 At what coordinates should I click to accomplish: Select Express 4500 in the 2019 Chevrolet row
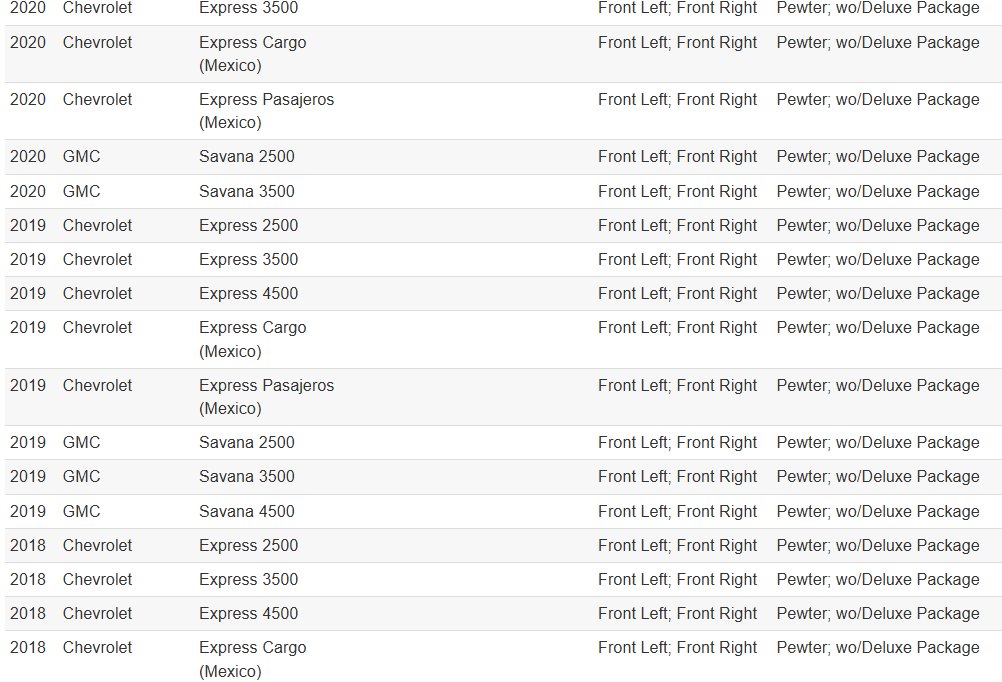[x=248, y=293]
